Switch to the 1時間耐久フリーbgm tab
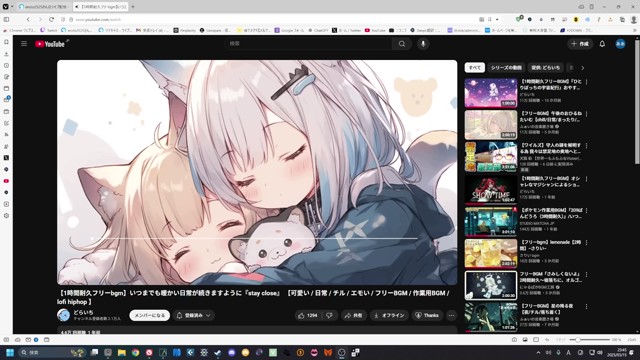The height and width of the screenshot is (360, 640). 100,7
